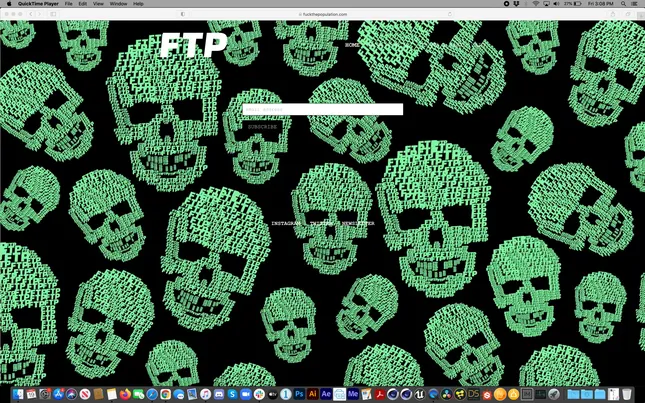Open Finder from the dock
The image size is (645, 403).
(18, 394)
